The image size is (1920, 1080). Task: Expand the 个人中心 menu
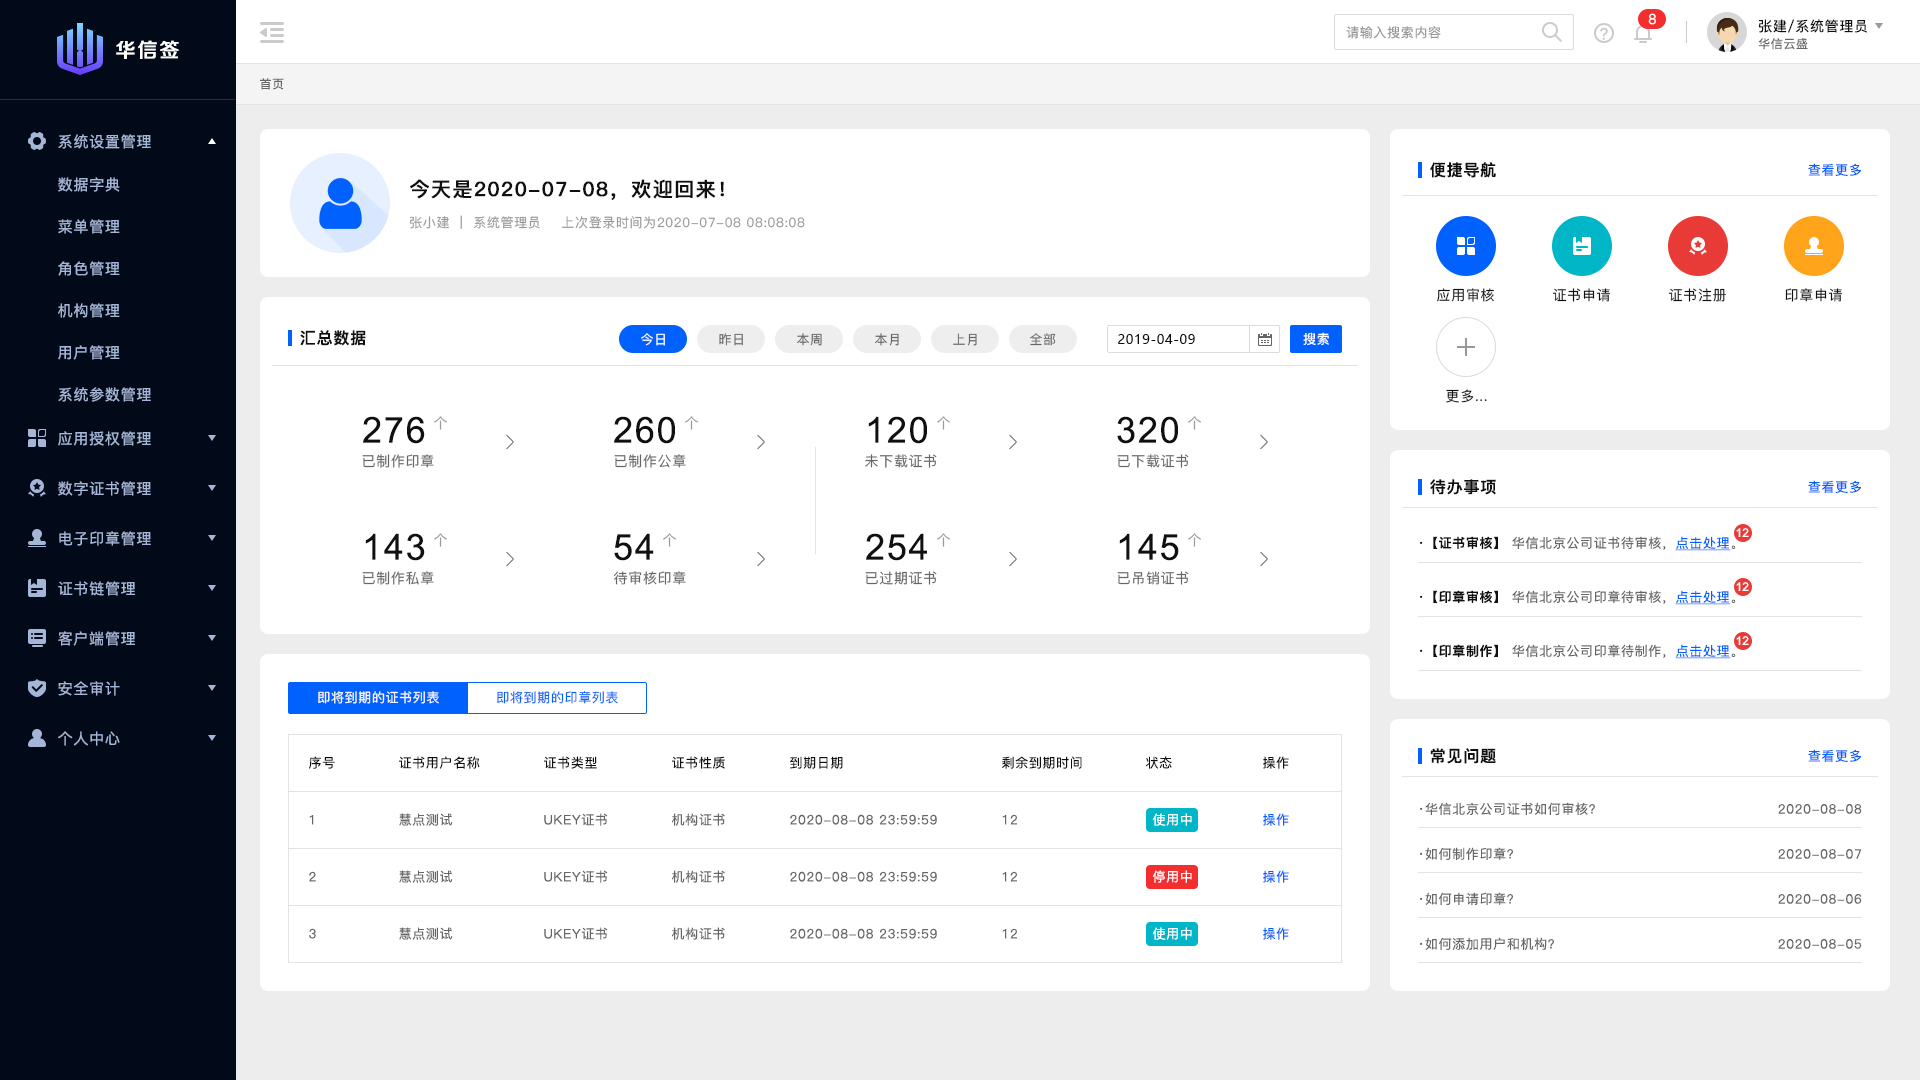click(x=212, y=738)
